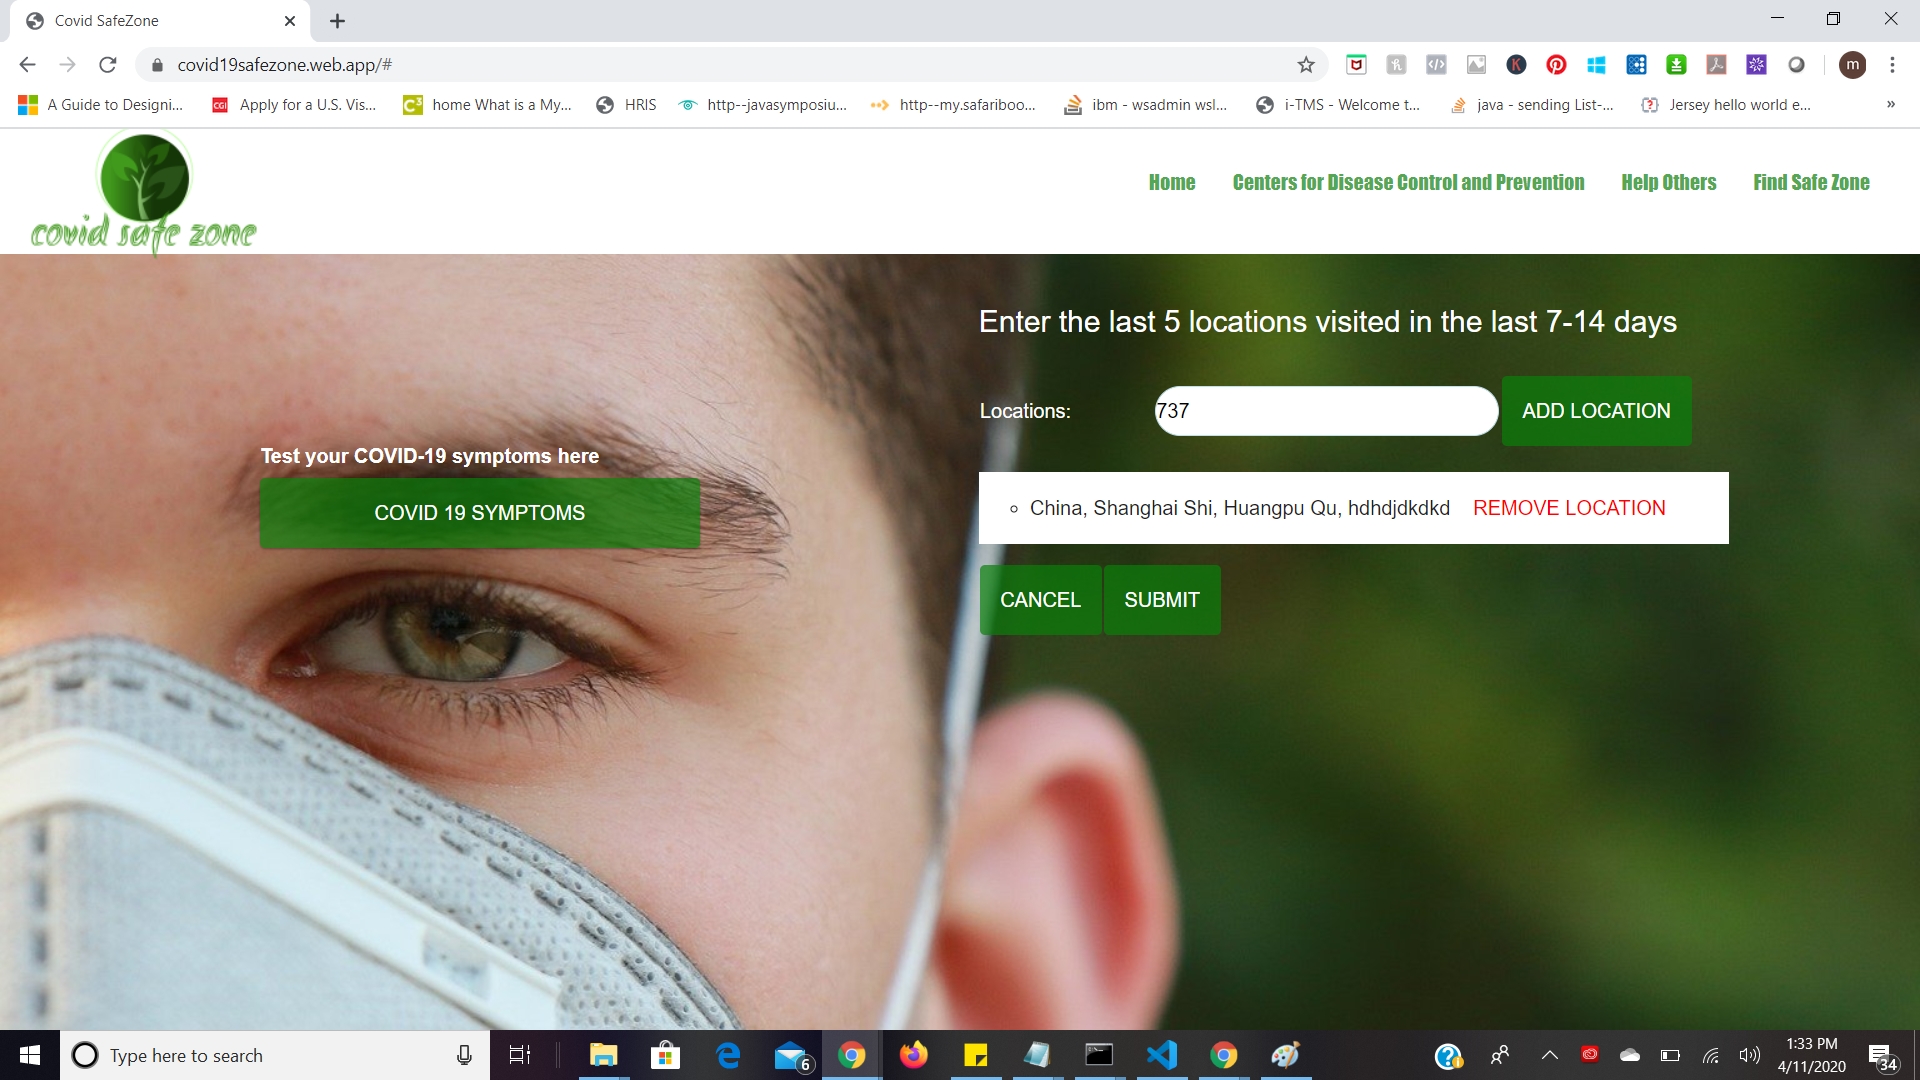The height and width of the screenshot is (1080, 1920).
Task: Open the Windows Start menu
Action: (x=30, y=1055)
